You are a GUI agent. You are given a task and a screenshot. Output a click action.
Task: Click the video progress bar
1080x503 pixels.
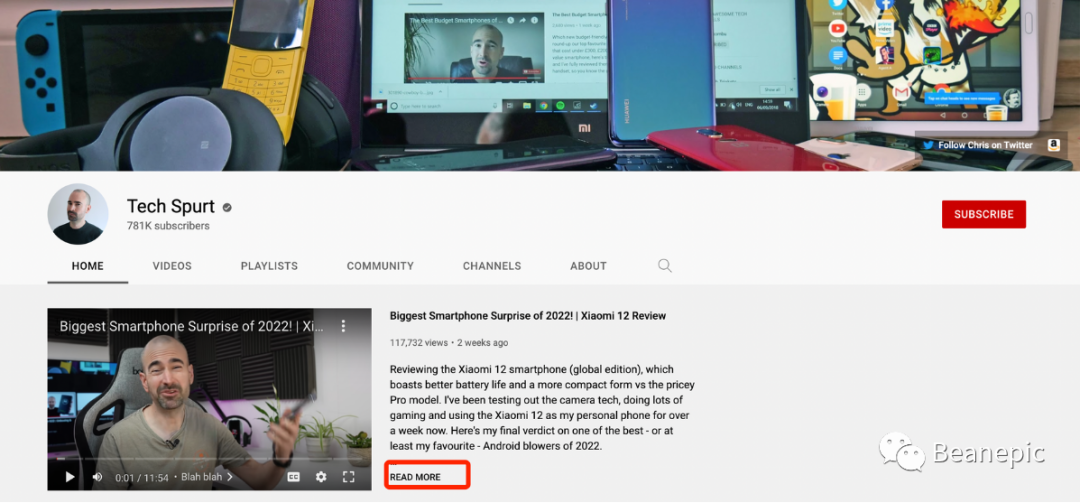click(x=209, y=458)
